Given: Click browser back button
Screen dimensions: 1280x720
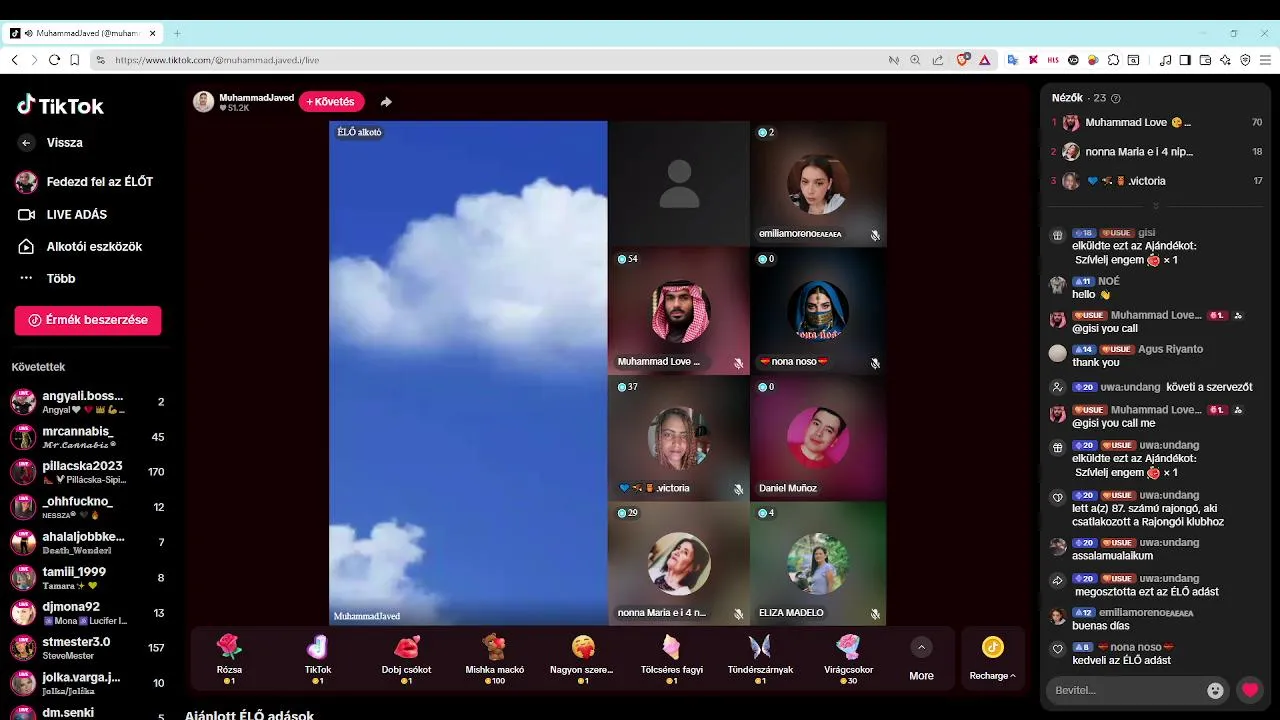Looking at the screenshot, I should [14, 60].
